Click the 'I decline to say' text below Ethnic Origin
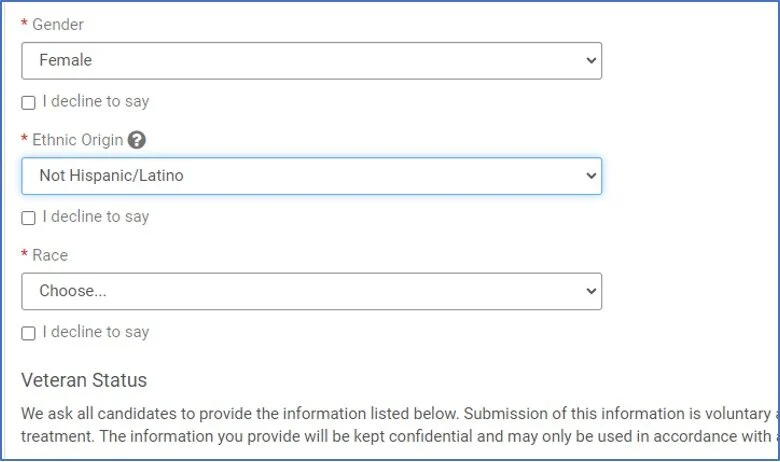Screen dimensions: 780x462 (96, 217)
